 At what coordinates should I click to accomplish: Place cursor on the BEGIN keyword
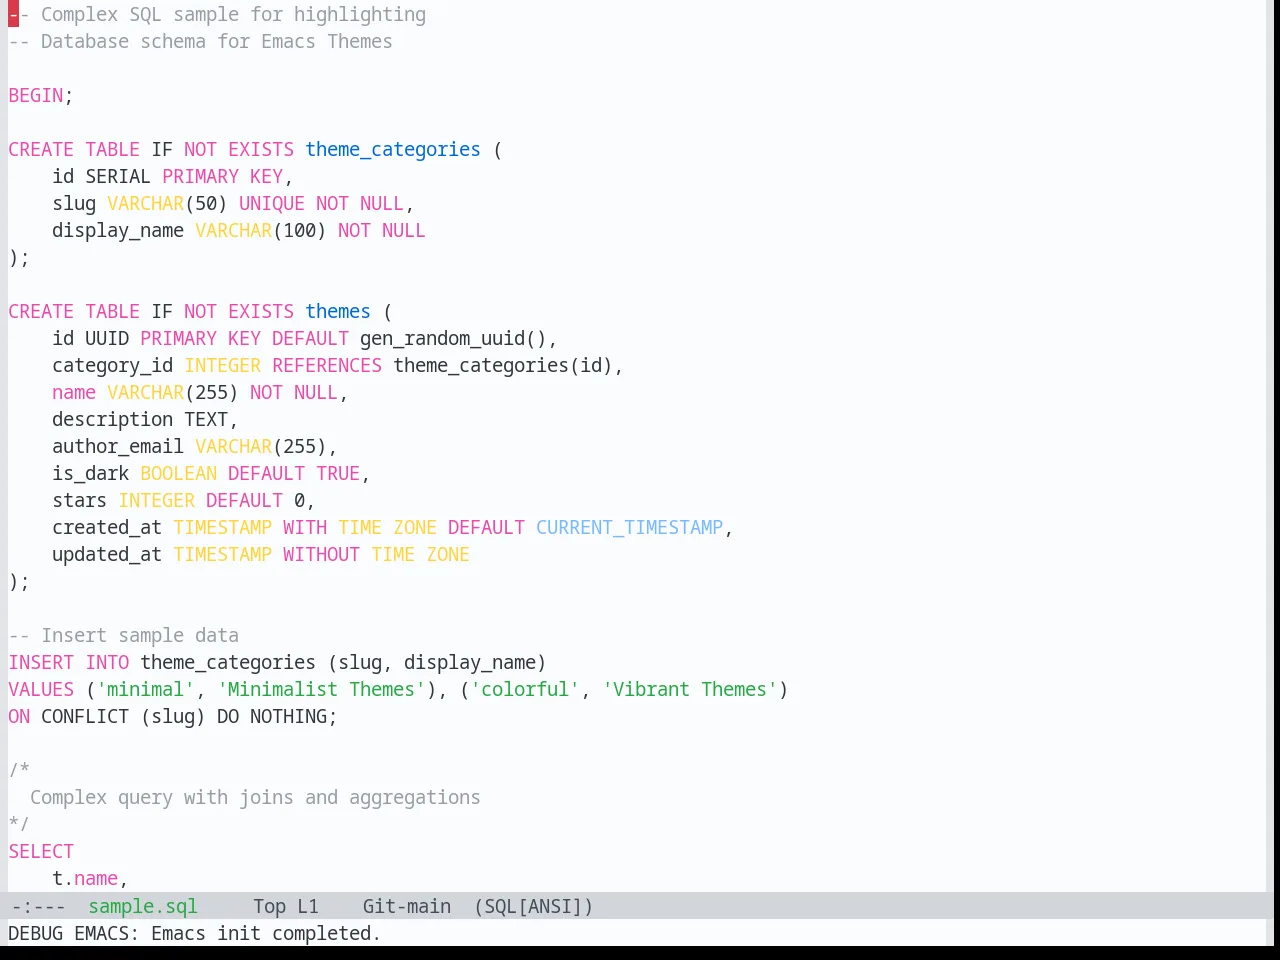[36, 95]
